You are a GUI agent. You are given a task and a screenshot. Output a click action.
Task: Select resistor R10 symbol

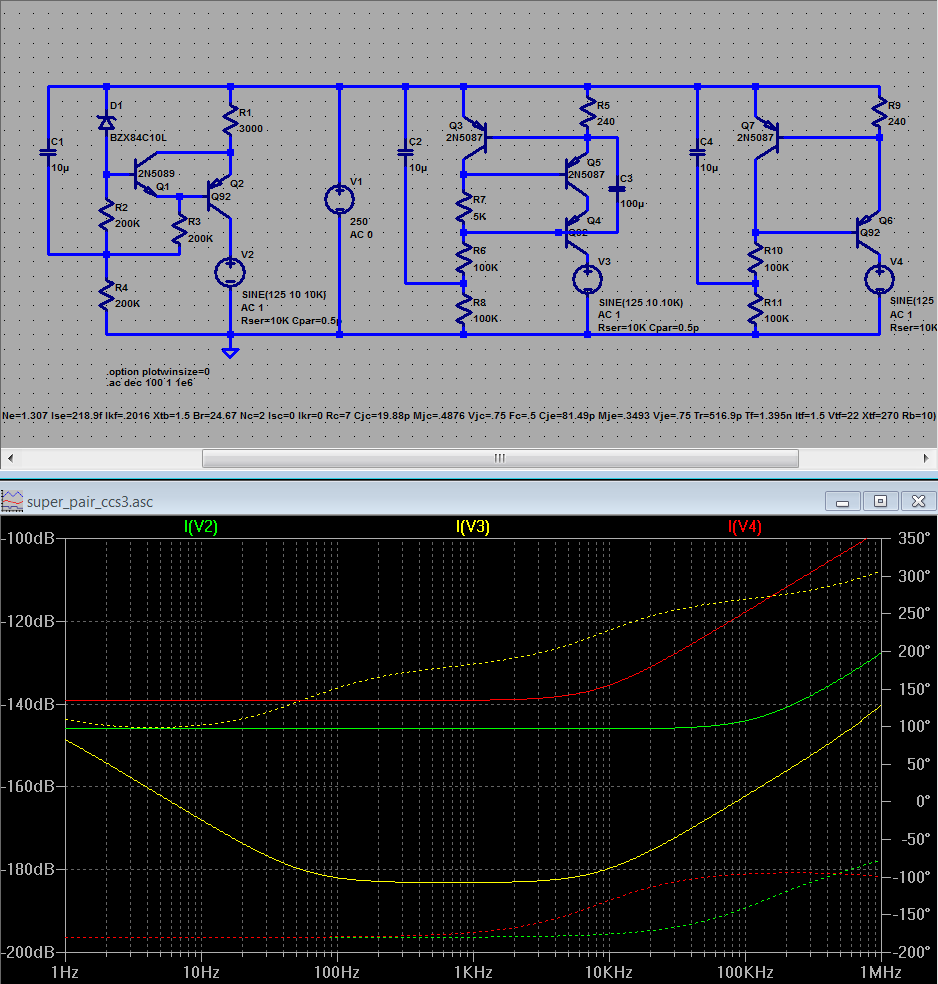(755, 258)
